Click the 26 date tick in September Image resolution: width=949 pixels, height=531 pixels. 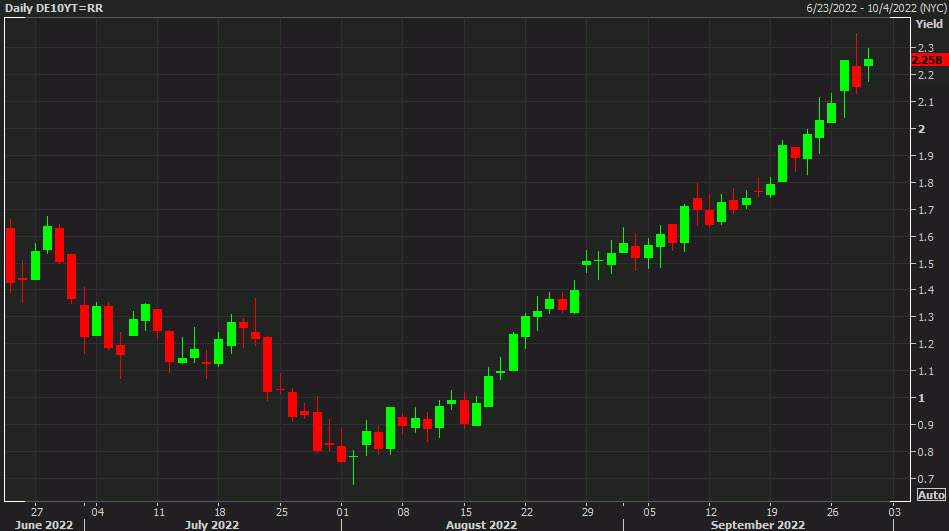(x=833, y=512)
